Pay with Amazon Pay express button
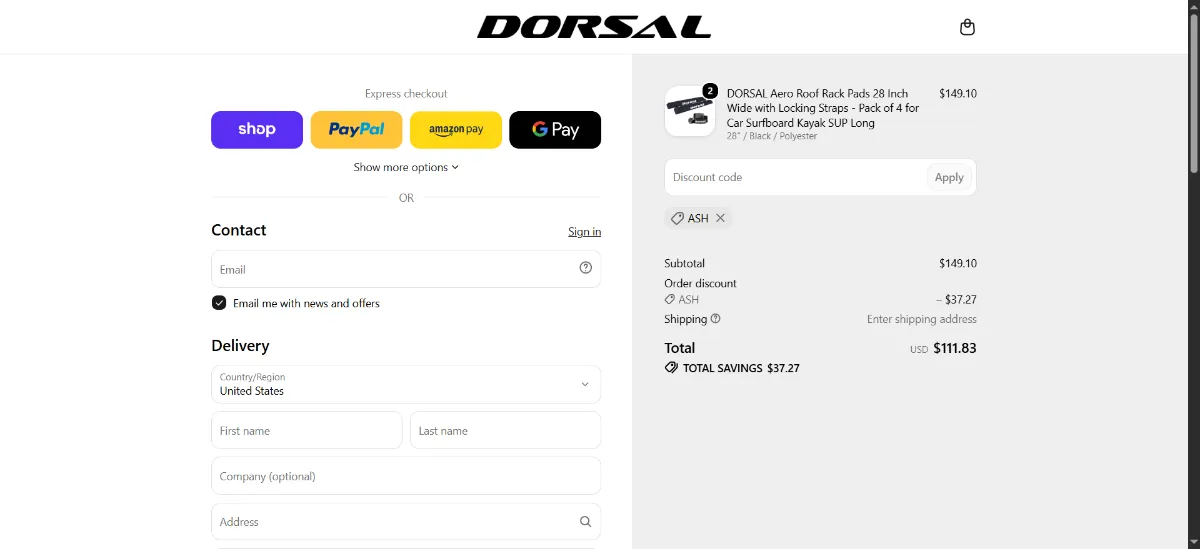Image resolution: width=1200 pixels, height=549 pixels. [456, 130]
